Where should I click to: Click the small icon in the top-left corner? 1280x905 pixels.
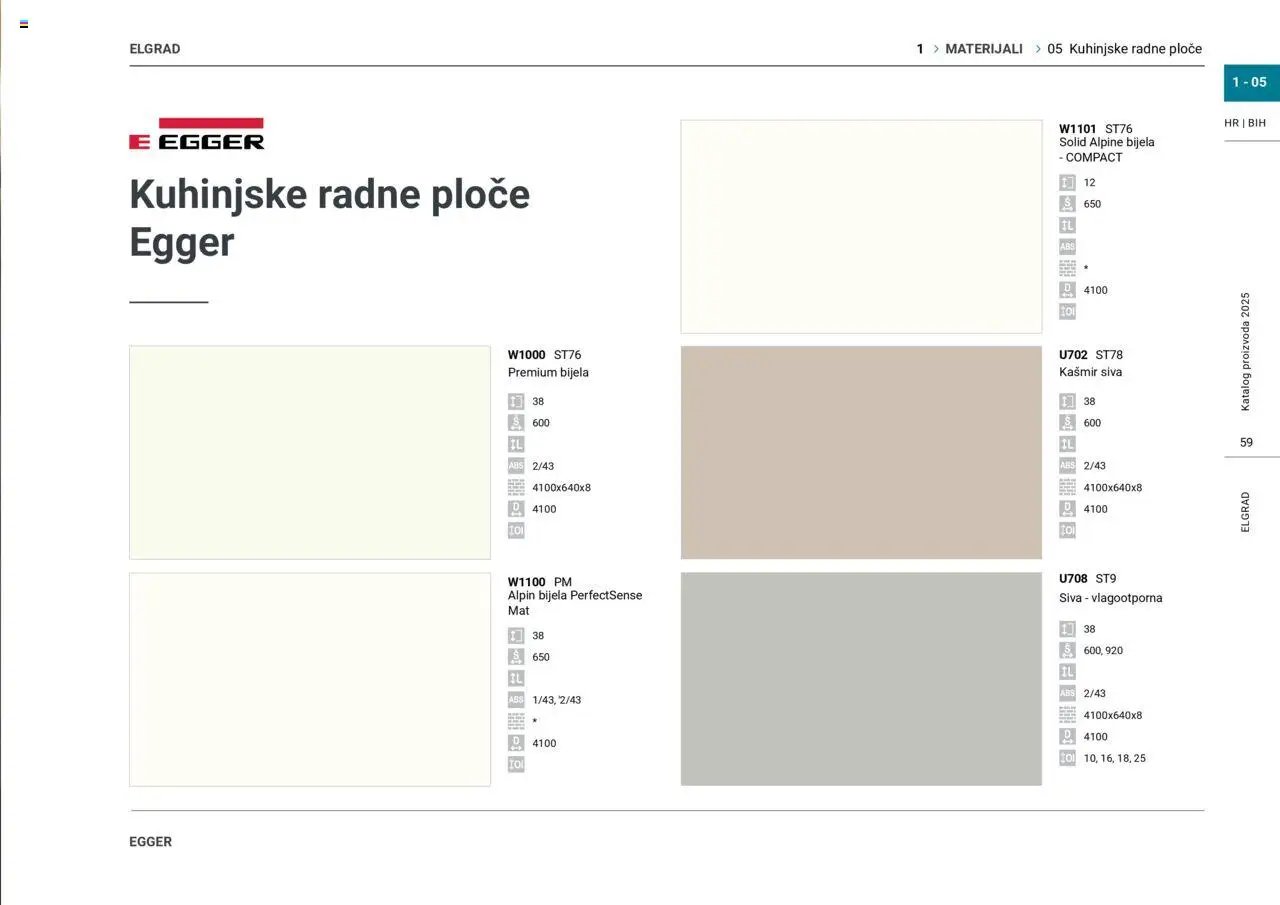24,24
